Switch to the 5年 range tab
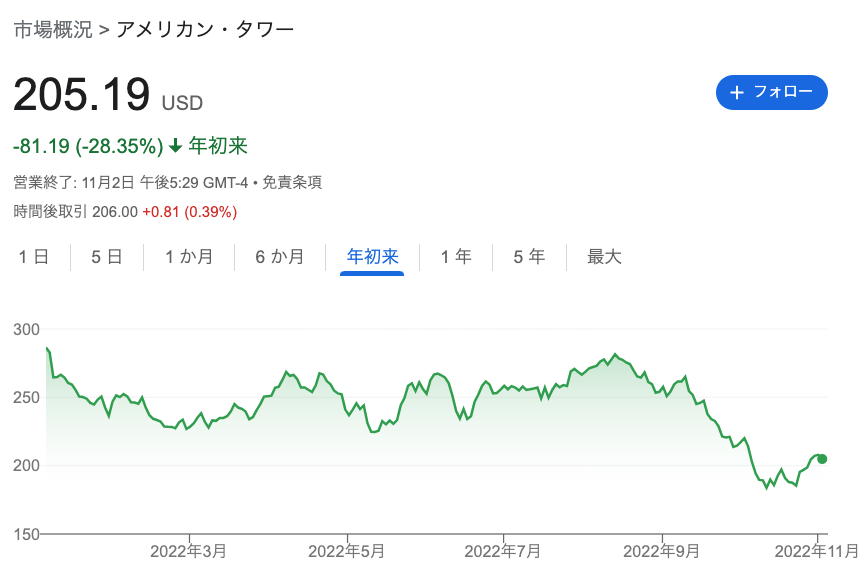The image size is (866, 573). tap(529, 257)
